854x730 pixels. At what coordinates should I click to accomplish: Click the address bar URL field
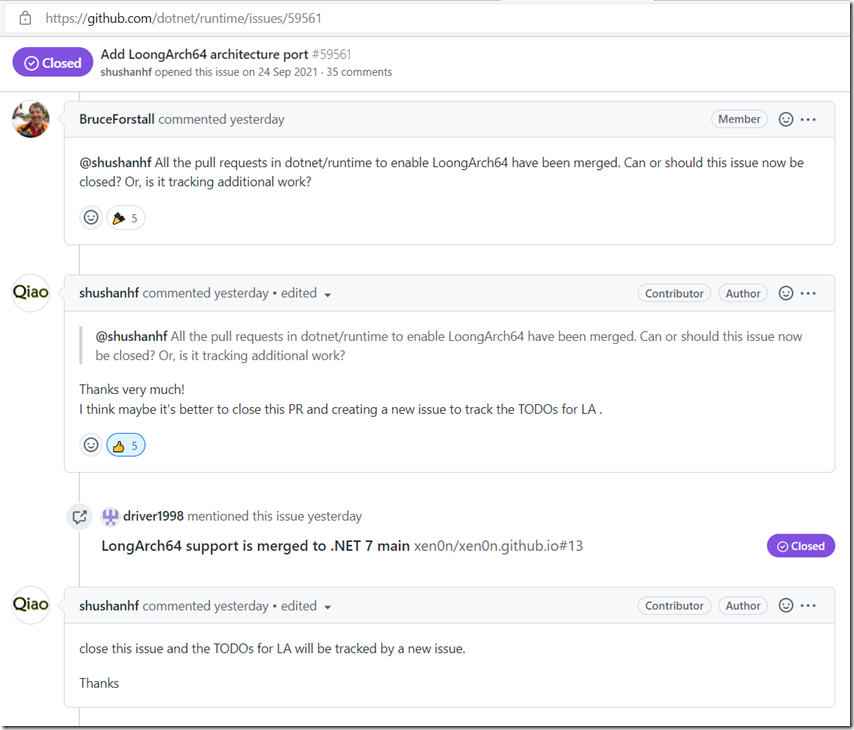400,18
